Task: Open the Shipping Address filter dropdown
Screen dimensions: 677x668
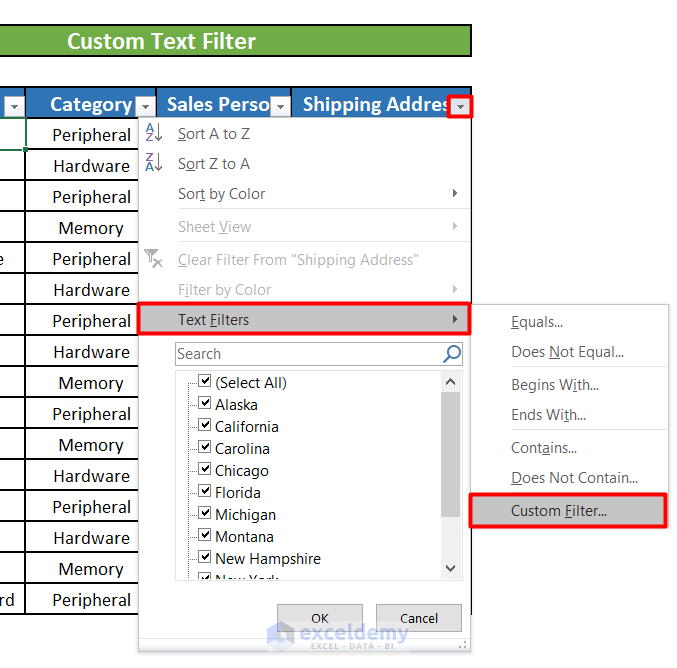Action: (x=459, y=105)
